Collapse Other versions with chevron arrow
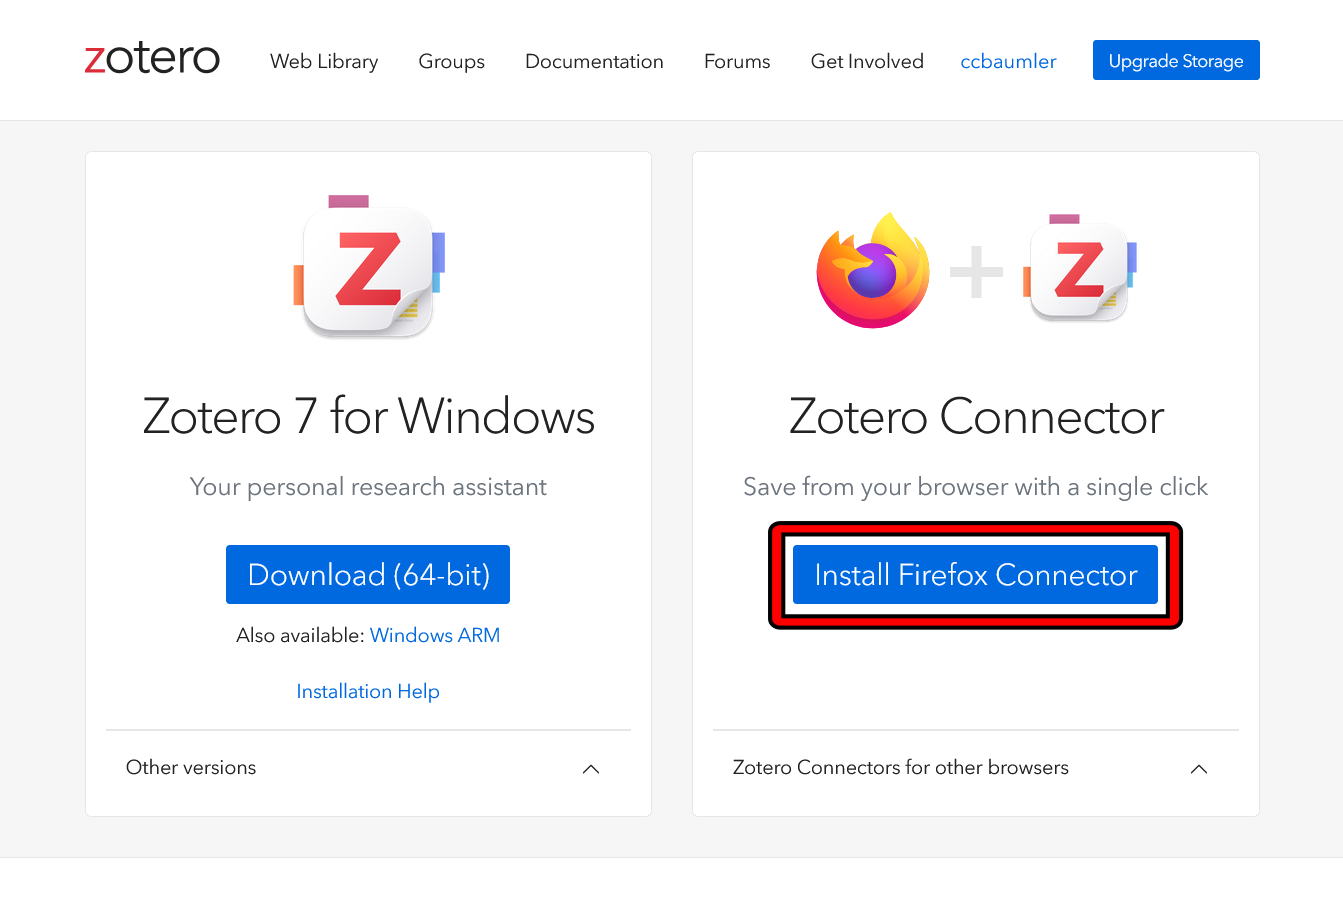 pos(591,769)
